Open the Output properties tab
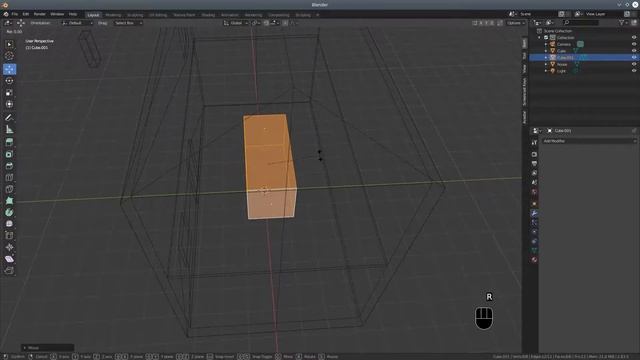Image resolution: width=640 pixels, height=360 pixels. point(534,164)
